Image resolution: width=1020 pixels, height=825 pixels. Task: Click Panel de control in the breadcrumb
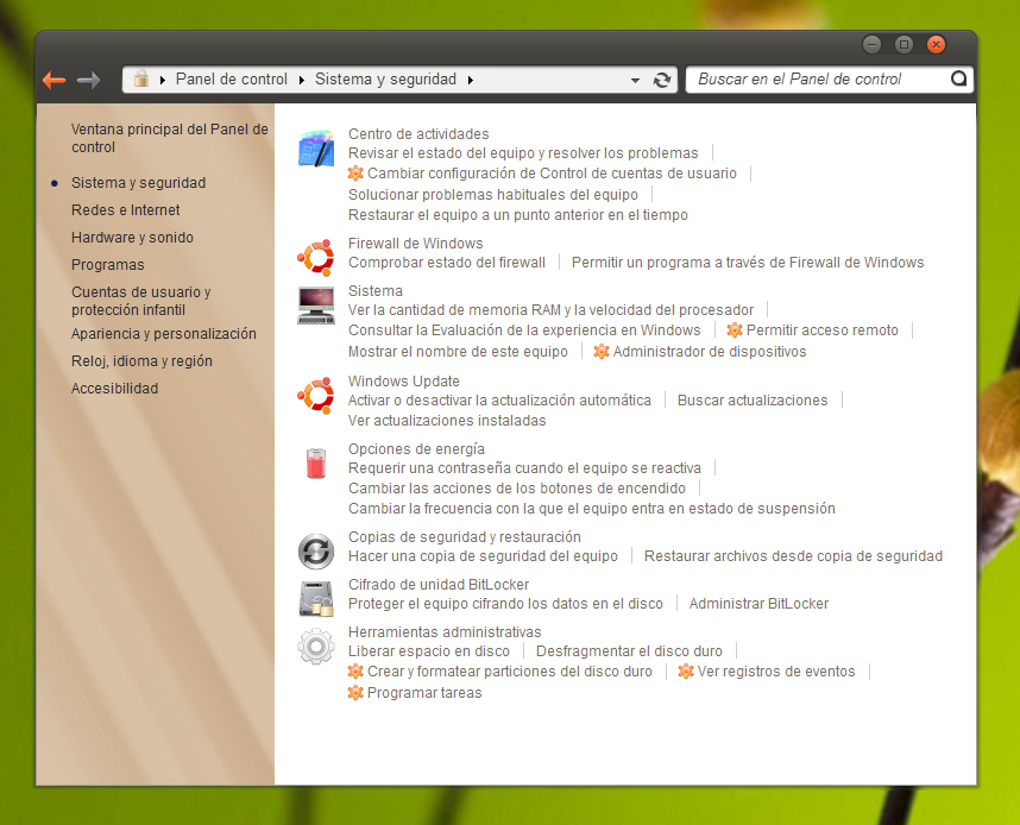pos(231,79)
